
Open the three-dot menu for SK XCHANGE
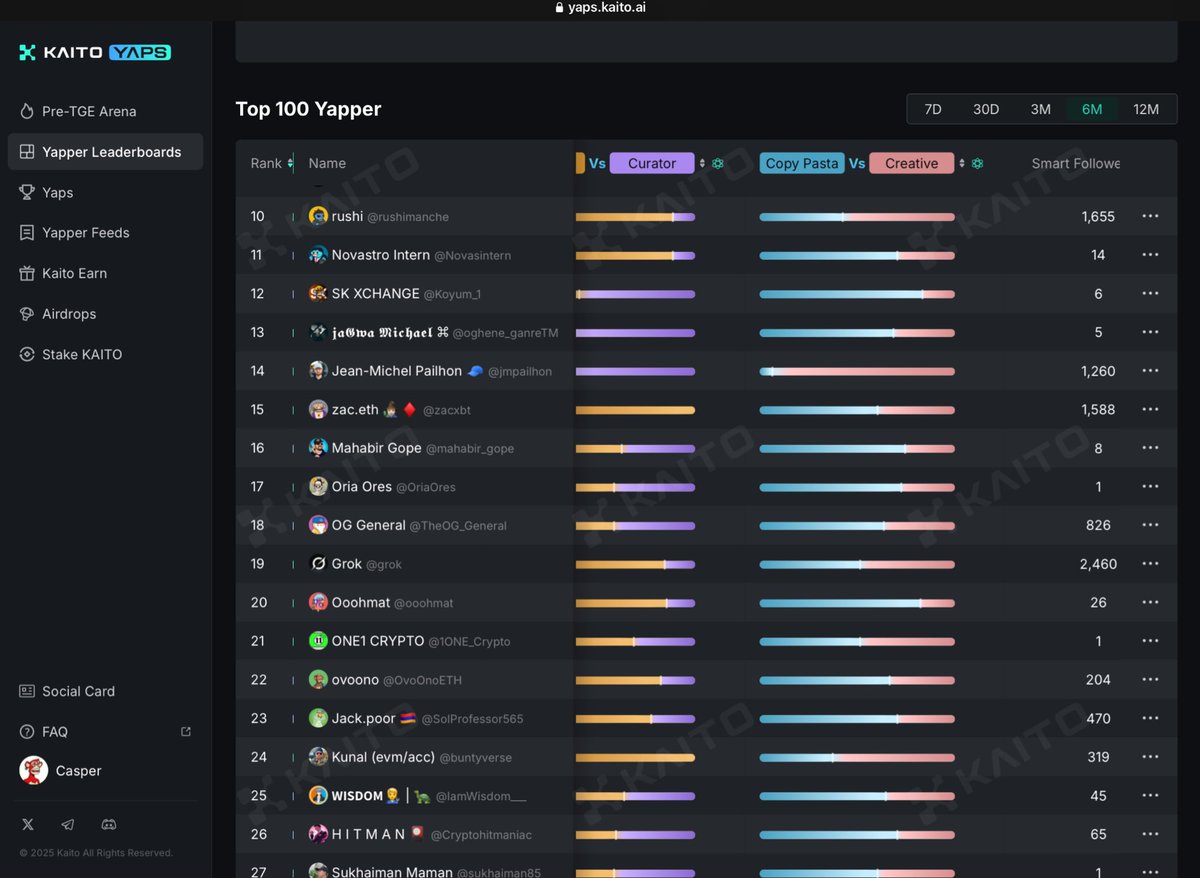1150,293
